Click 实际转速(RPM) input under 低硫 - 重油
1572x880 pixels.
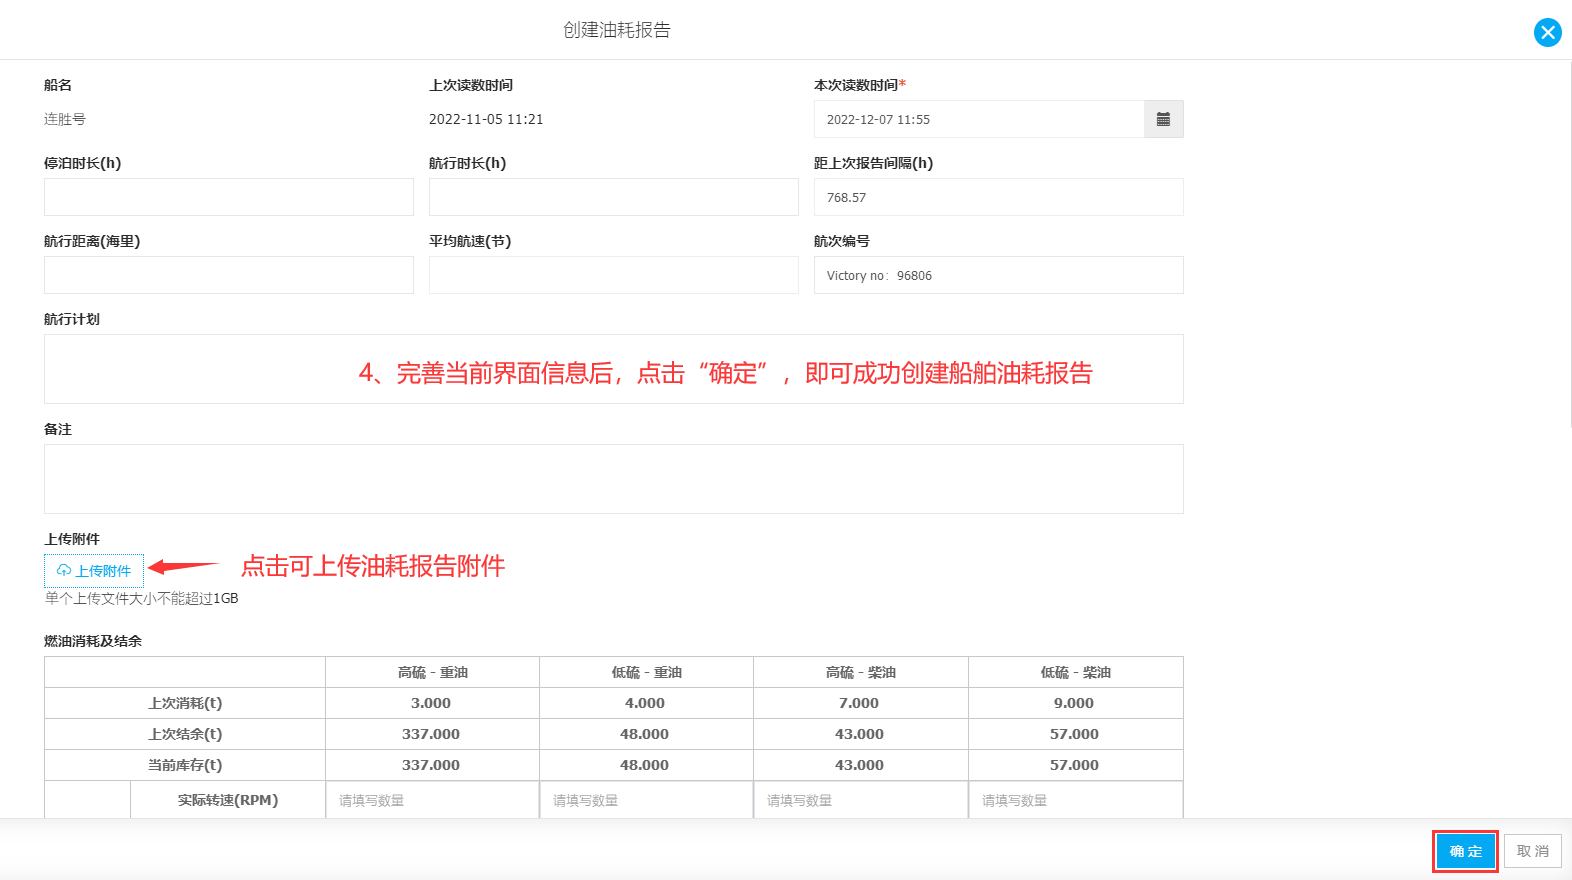pyautogui.click(x=646, y=800)
